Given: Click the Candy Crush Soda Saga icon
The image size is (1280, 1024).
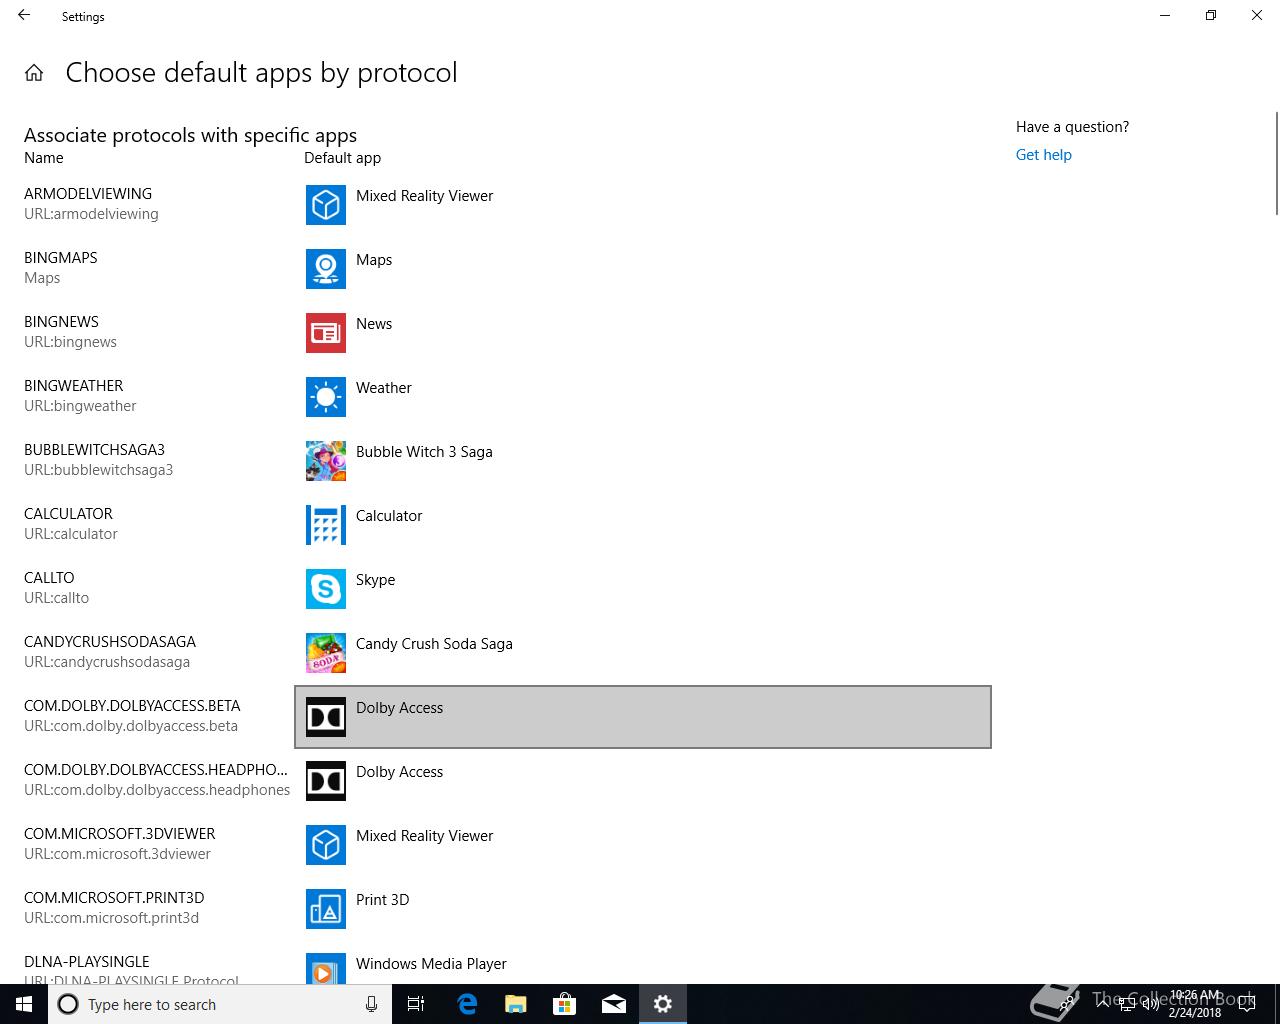Looking at the screenshot, I should pos(326,653).
